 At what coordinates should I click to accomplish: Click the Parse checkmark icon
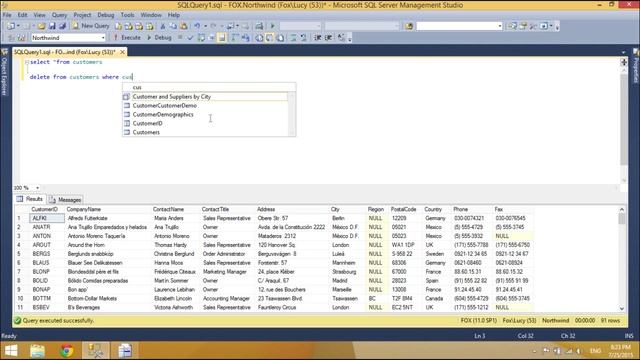point(190,38)
